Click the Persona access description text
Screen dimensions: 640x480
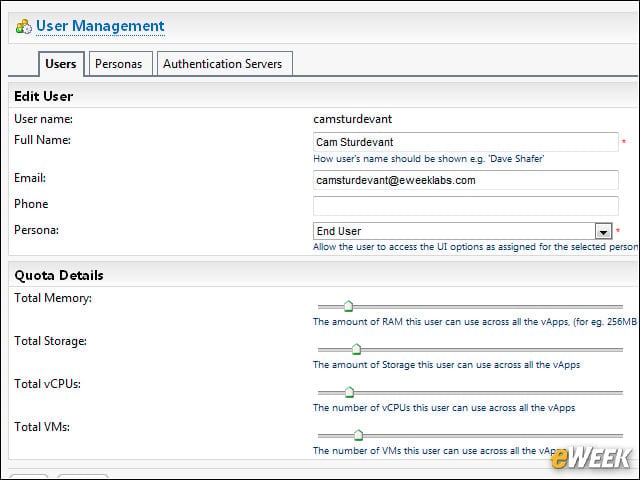point(475,247)
